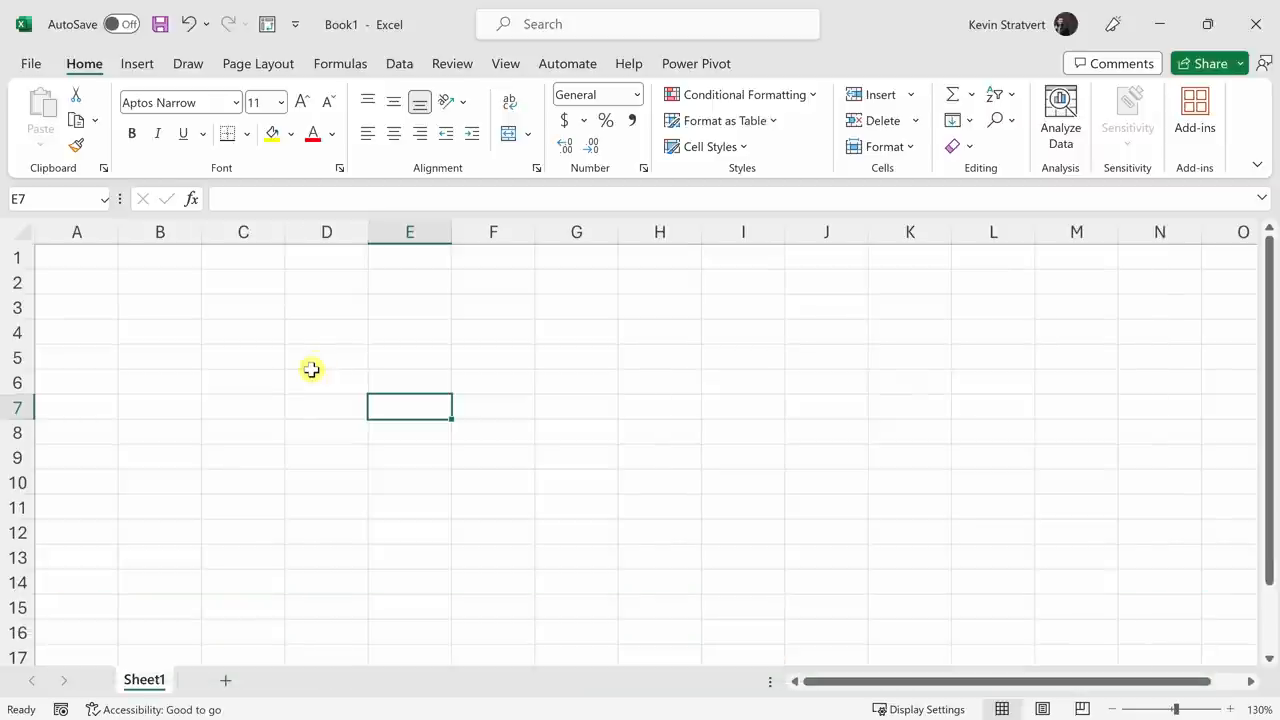
Task: Toggle the AutoSave switch
Action: coord(122,24)
